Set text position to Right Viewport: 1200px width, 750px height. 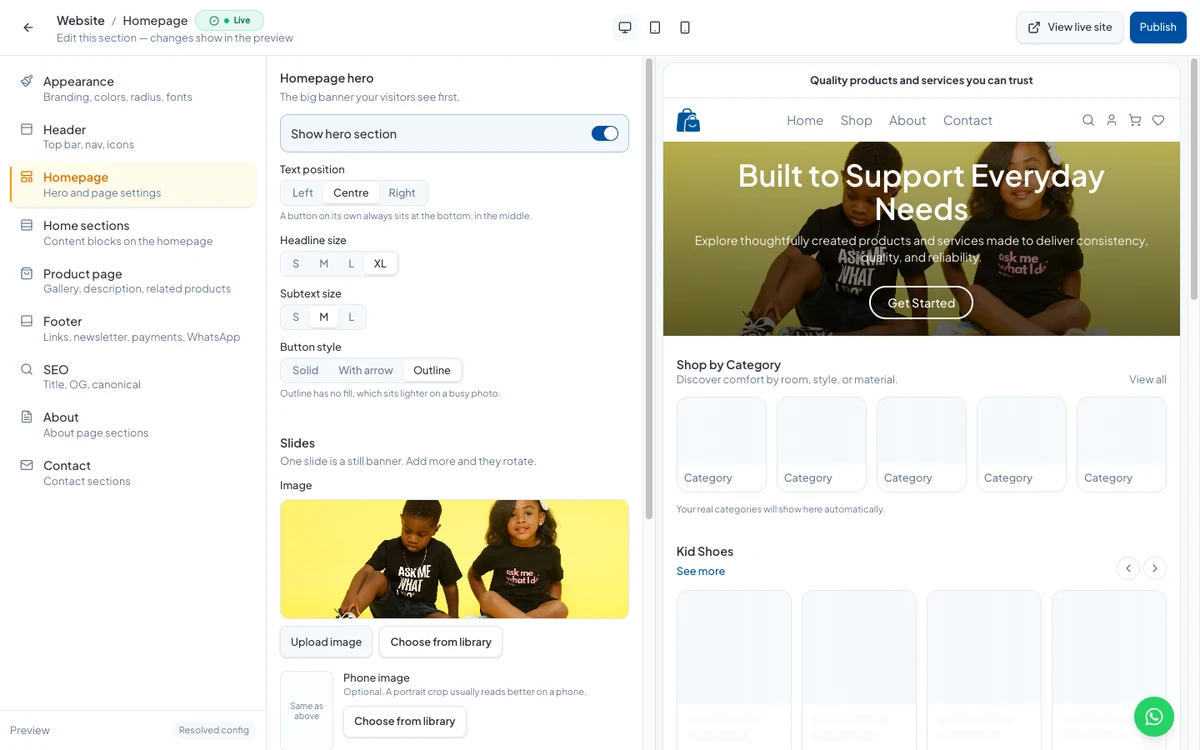point(402,193)
